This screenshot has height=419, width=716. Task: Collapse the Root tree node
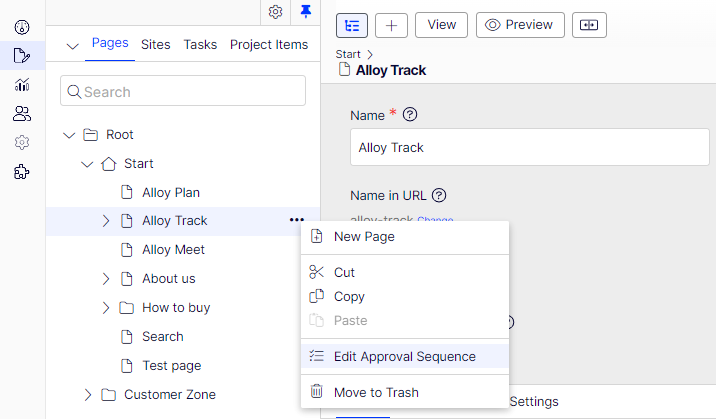(69, 135)
